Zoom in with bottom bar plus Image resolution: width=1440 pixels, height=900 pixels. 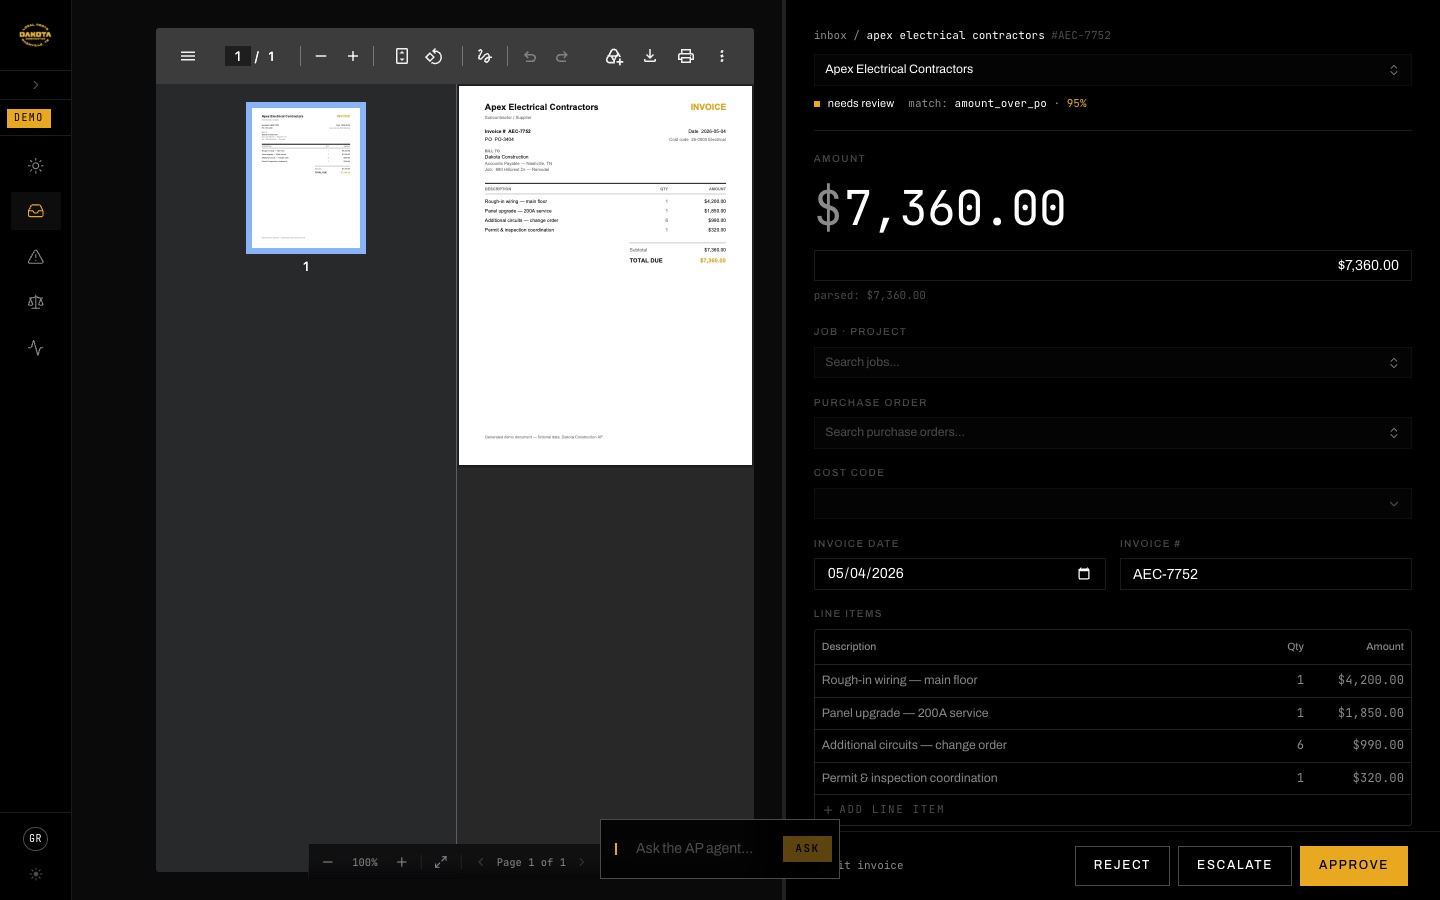coord(402,862)
